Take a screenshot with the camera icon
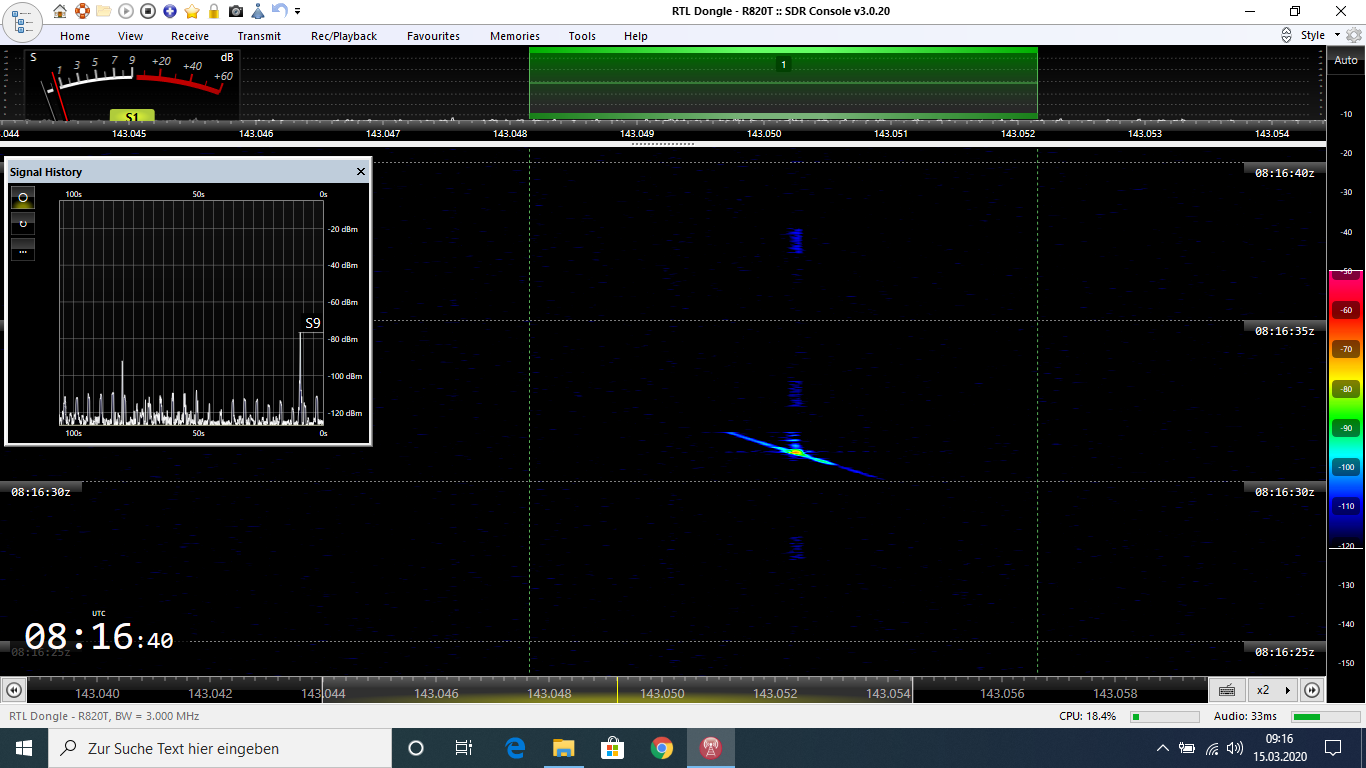 click(x=236, y=11)
